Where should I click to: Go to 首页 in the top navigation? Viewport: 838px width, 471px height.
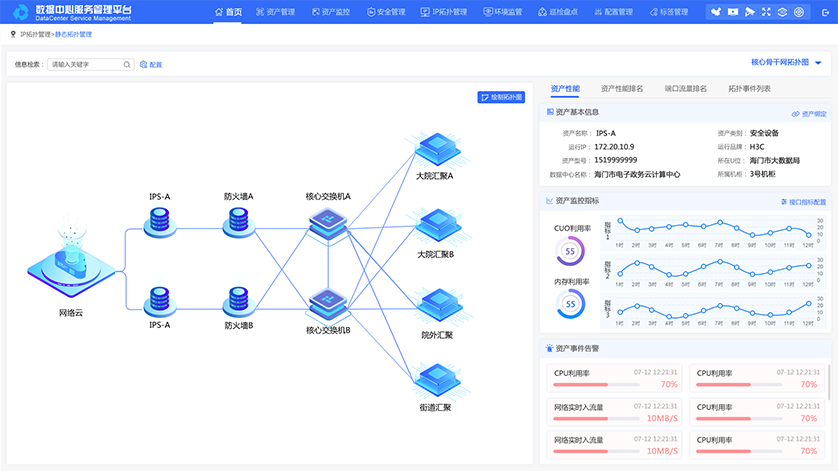[228, 12]
